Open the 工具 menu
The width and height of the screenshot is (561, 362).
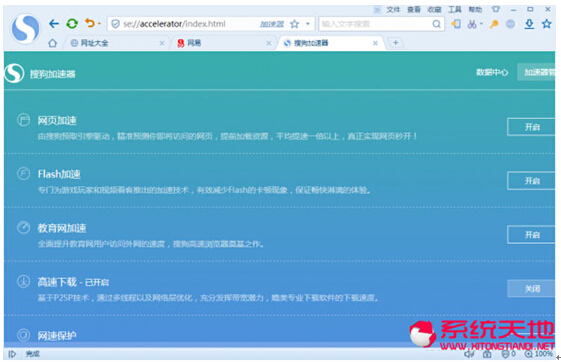455,10
